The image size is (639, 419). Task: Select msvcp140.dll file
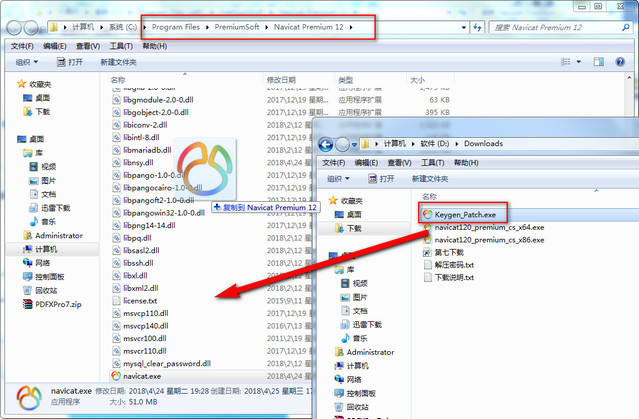140,326
